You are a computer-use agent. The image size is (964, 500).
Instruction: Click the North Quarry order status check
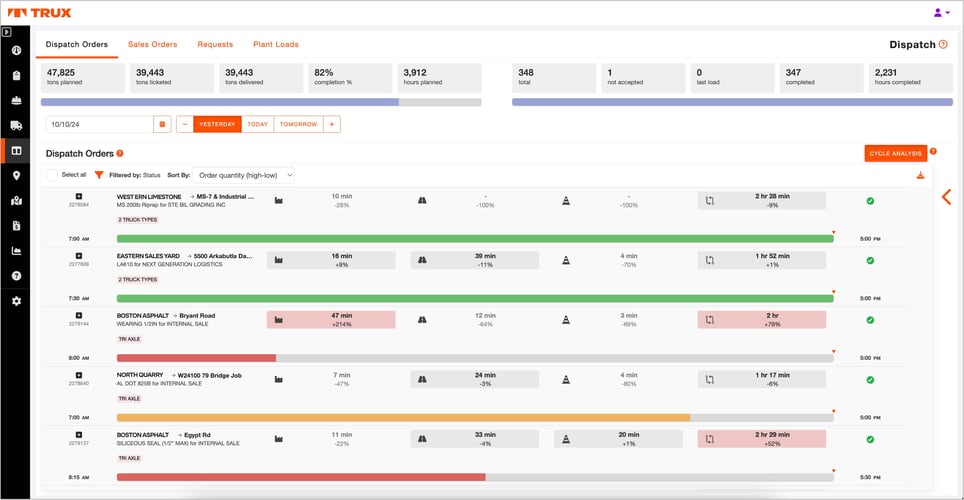pos(870,380)
